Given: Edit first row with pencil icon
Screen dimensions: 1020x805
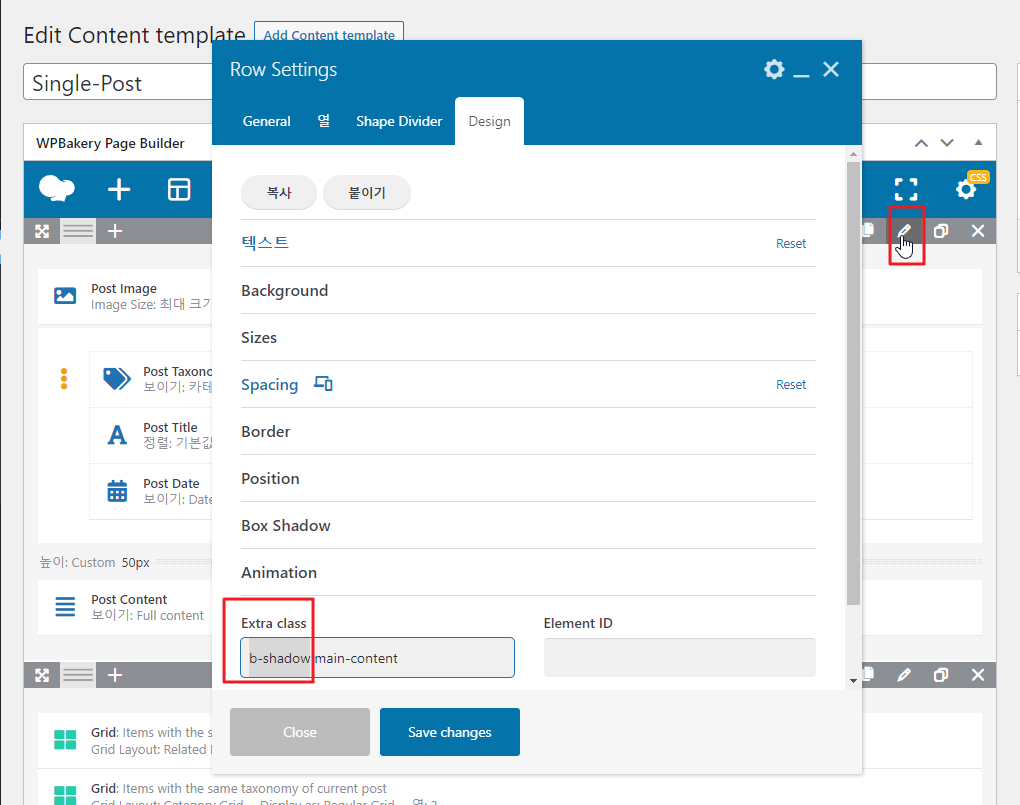Looking at the screenshot, I should (904, 231).
